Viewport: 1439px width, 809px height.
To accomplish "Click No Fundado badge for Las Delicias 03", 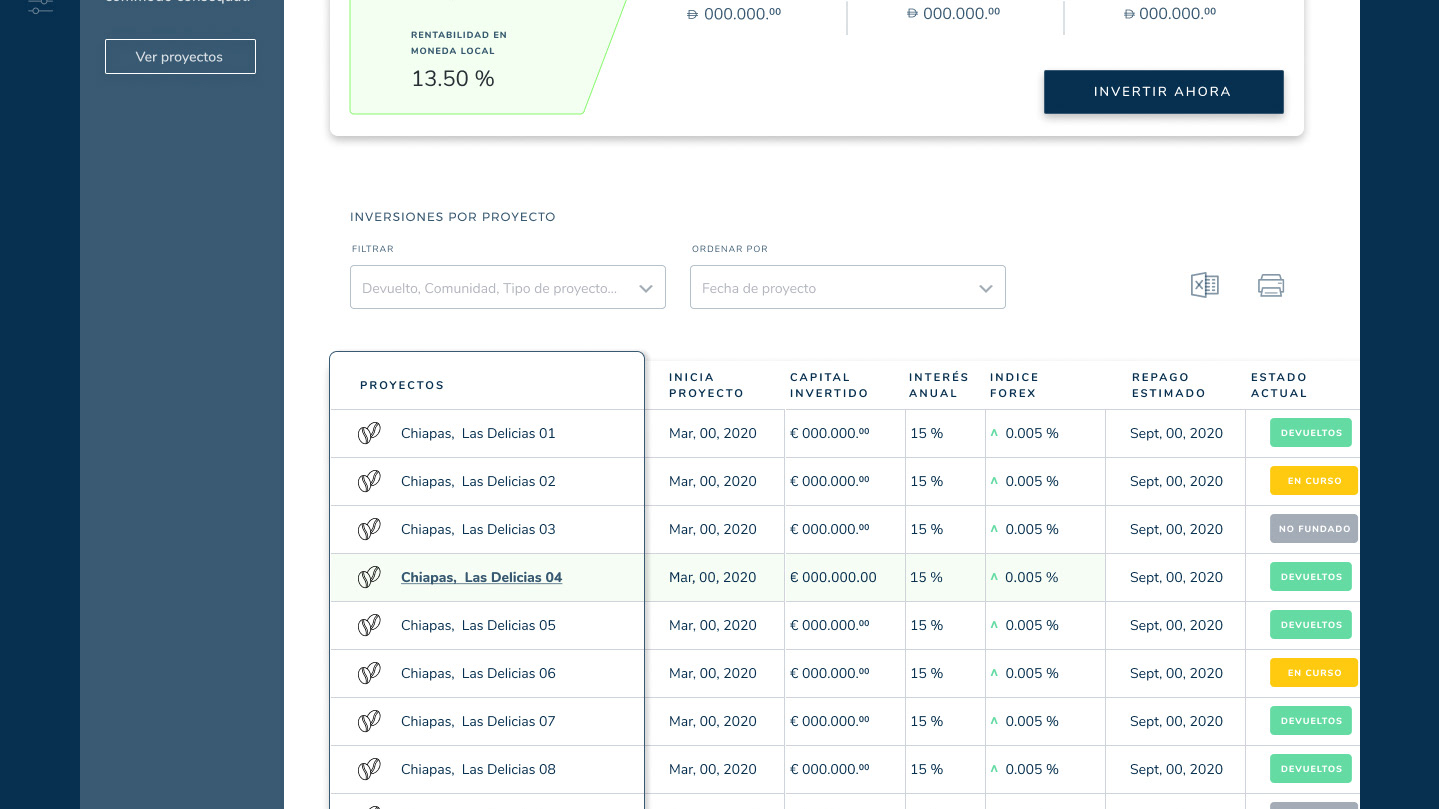I will tap(1314, 529).
